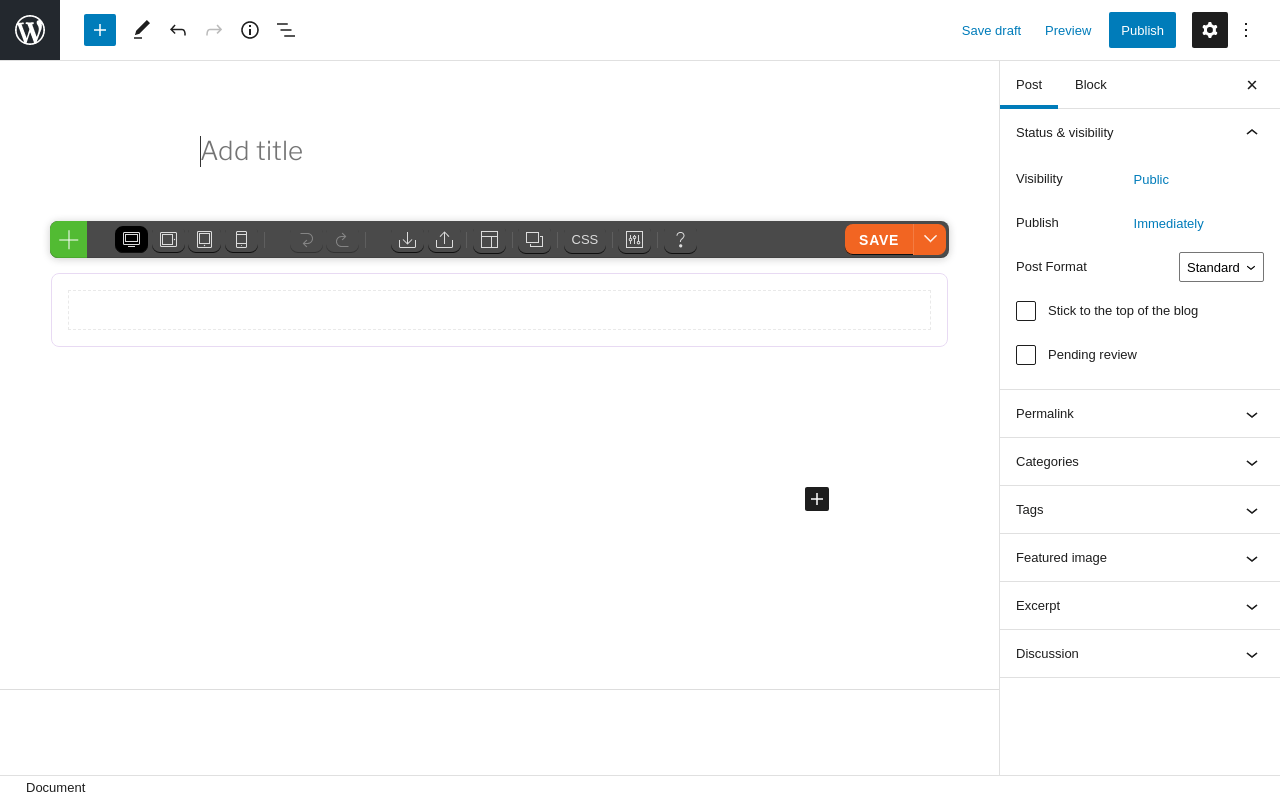Enable Stick to the top of the blog

[1026, 311]
